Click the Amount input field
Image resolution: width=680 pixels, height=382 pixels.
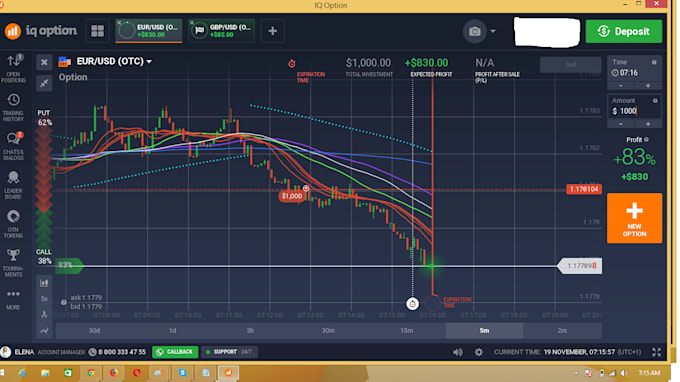634,111
